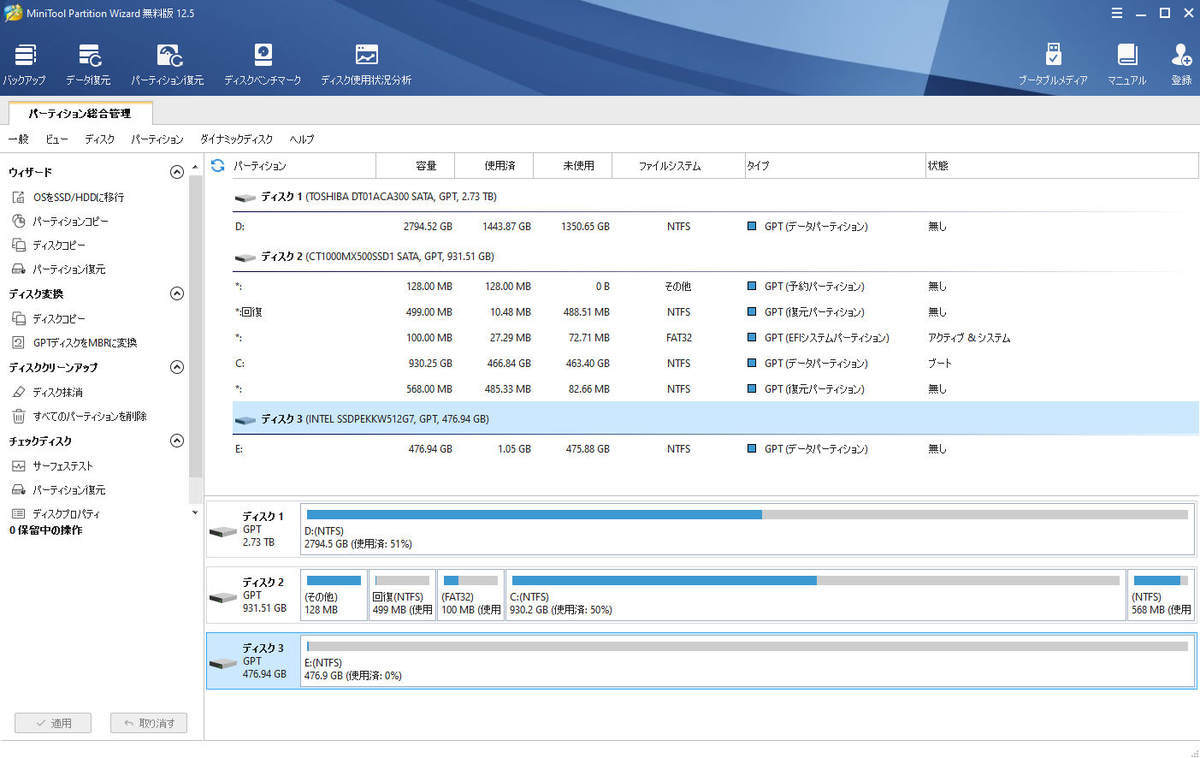Open the 一般 menu
The height and width of the screenshot is (758, 1200).
point(18,139)
